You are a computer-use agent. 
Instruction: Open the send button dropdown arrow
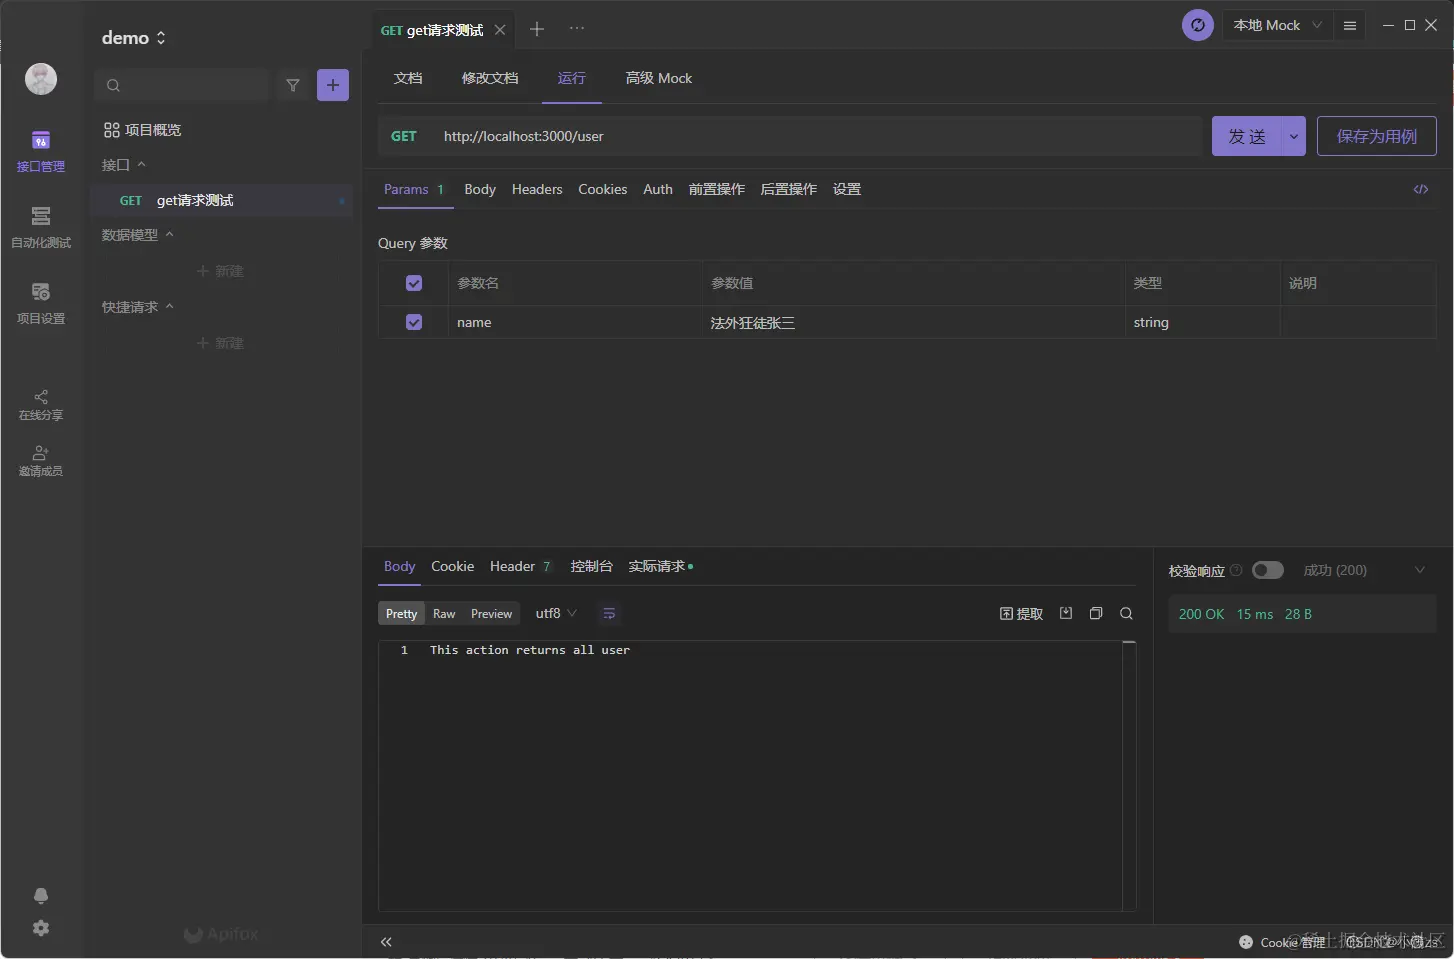point(1294,136)
